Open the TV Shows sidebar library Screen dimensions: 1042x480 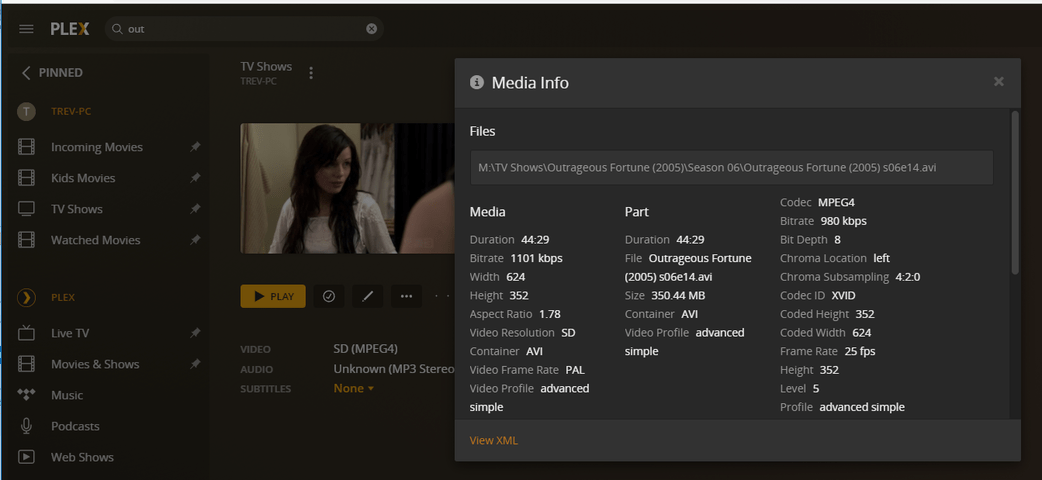point(77,209)
